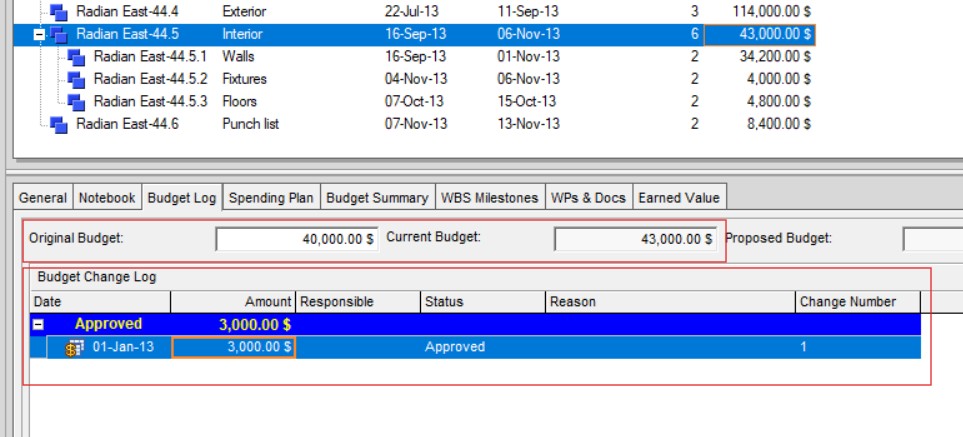
Task: Select the Floors WBS node icon
Action: [x=77, y=102]
